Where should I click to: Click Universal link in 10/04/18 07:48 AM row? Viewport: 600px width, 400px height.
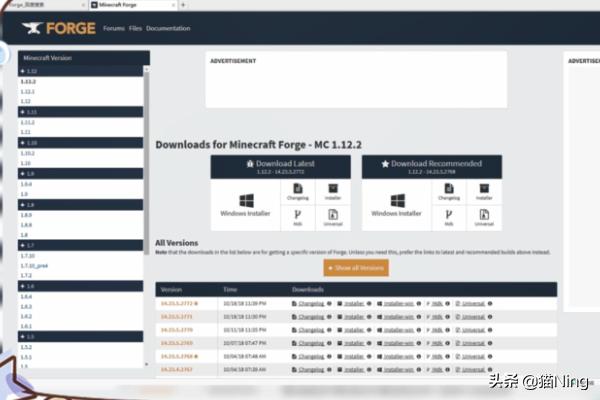(473, 356)
